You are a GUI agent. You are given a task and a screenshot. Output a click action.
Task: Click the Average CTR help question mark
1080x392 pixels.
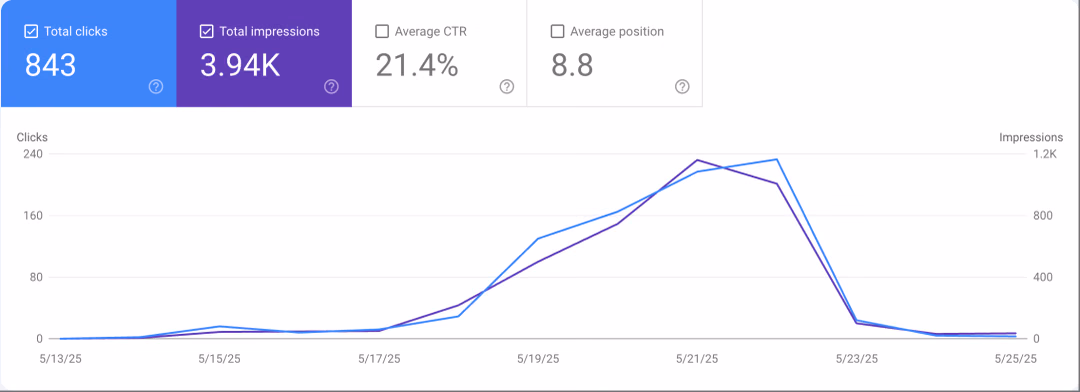pyautogui.click(x=507, y=86)
